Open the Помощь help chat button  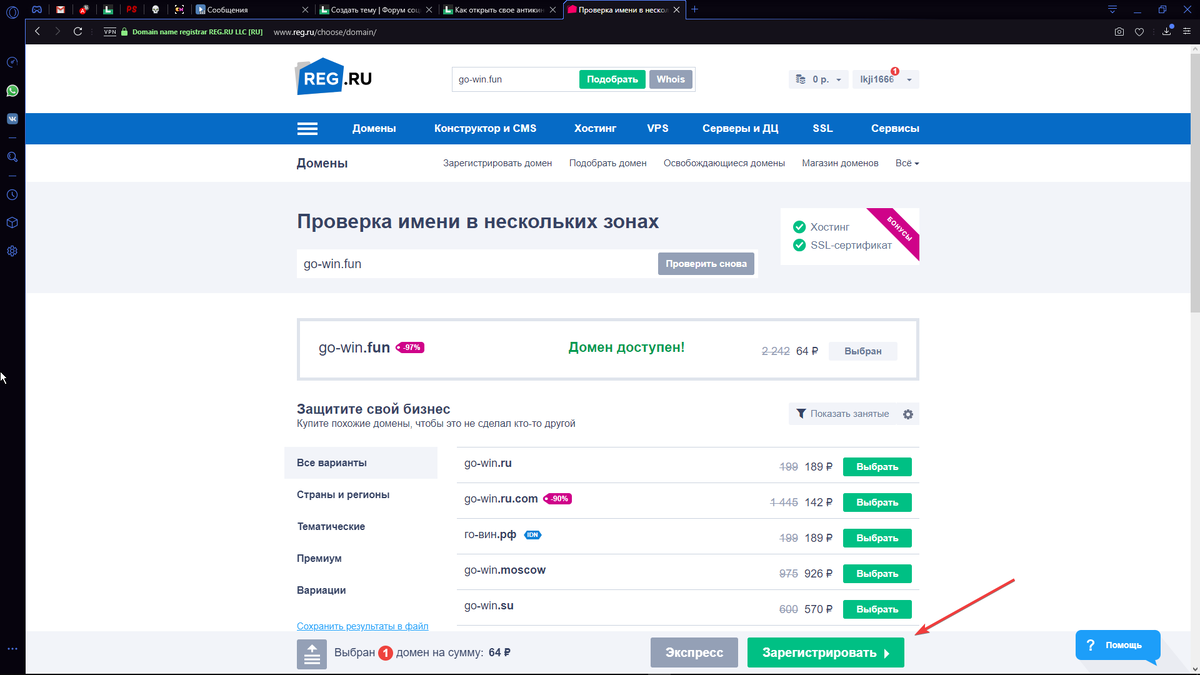pyautogui.click(x=1118, y=645)
